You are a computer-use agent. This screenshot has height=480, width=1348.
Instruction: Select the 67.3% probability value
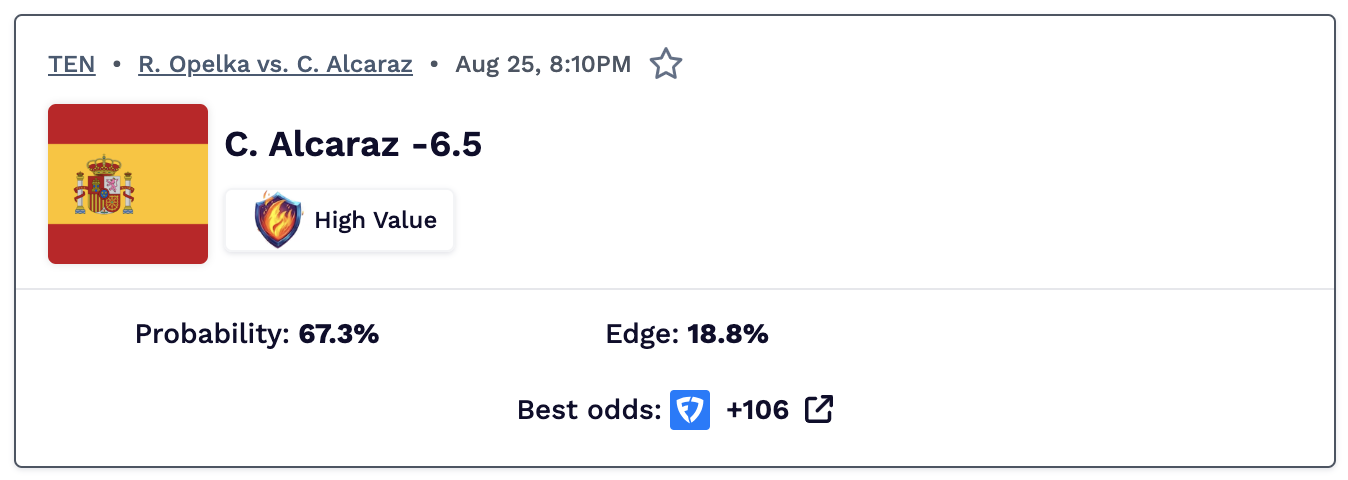point(339,334)
